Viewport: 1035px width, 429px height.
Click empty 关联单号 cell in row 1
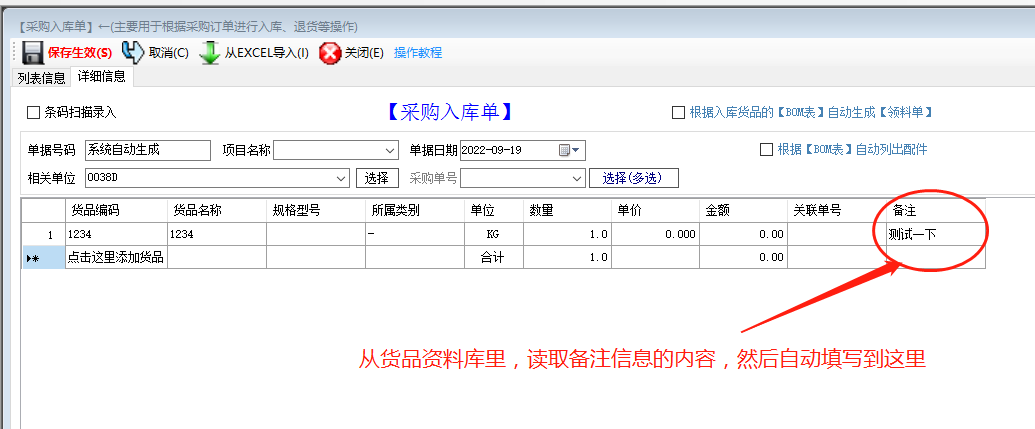pyautogui.click(x=837, y=234)
